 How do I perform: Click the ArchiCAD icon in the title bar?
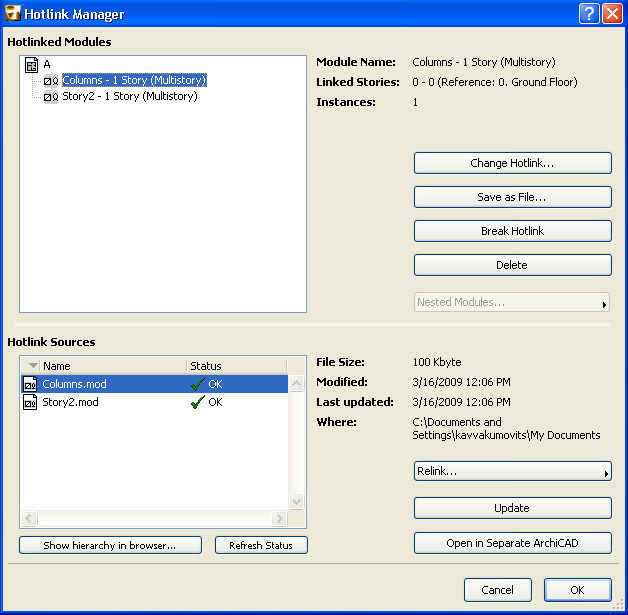point(12,13)
